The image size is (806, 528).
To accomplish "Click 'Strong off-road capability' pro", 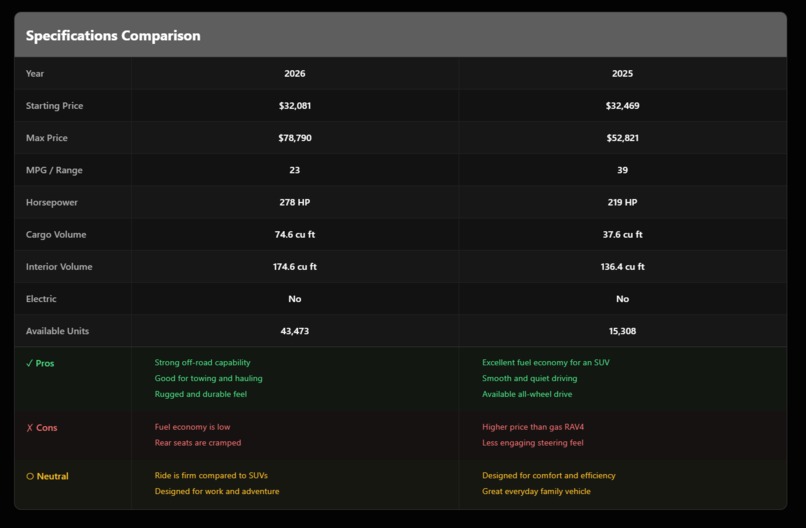I will click(x=203, y=362).
